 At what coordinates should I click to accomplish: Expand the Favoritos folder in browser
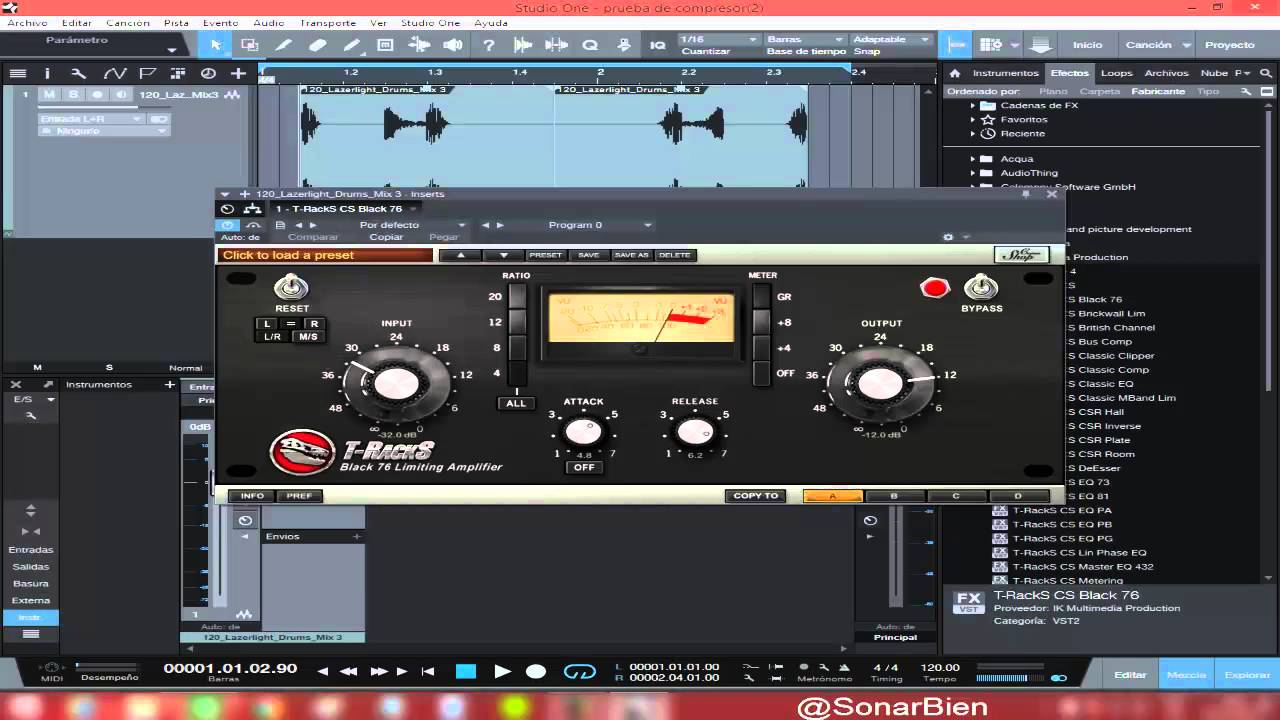click(x=972, y=119)
